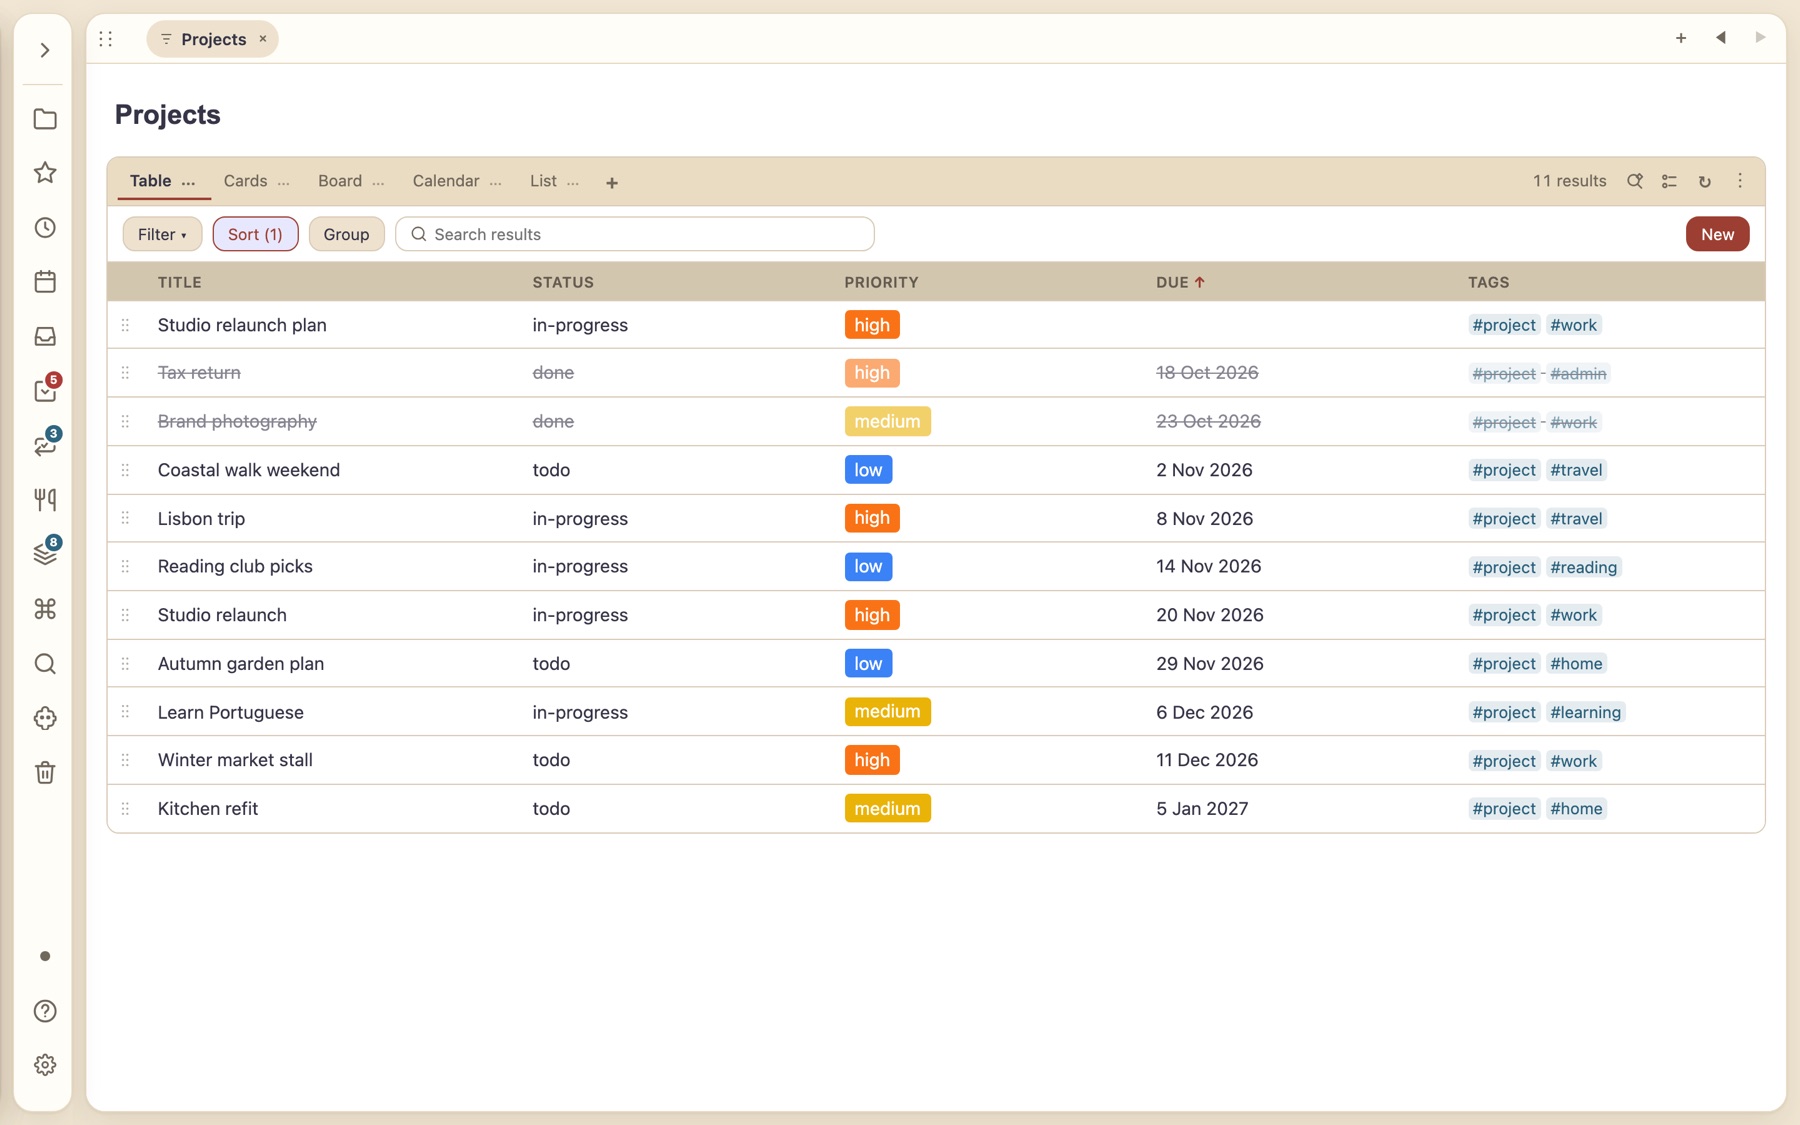The height and width of the screenshot is (1125, 1800).
Task: Open the Filter dropdown
Action: point(162,234)
